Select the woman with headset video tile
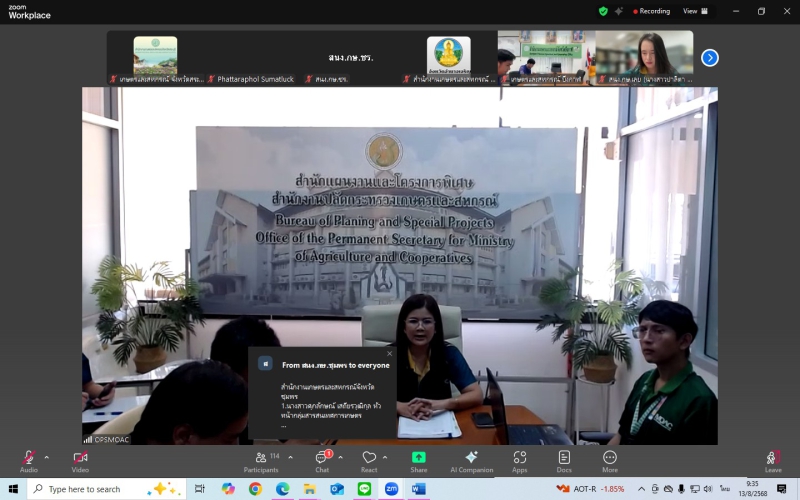This screenshot has width=800, height=500. click(644, 58)
